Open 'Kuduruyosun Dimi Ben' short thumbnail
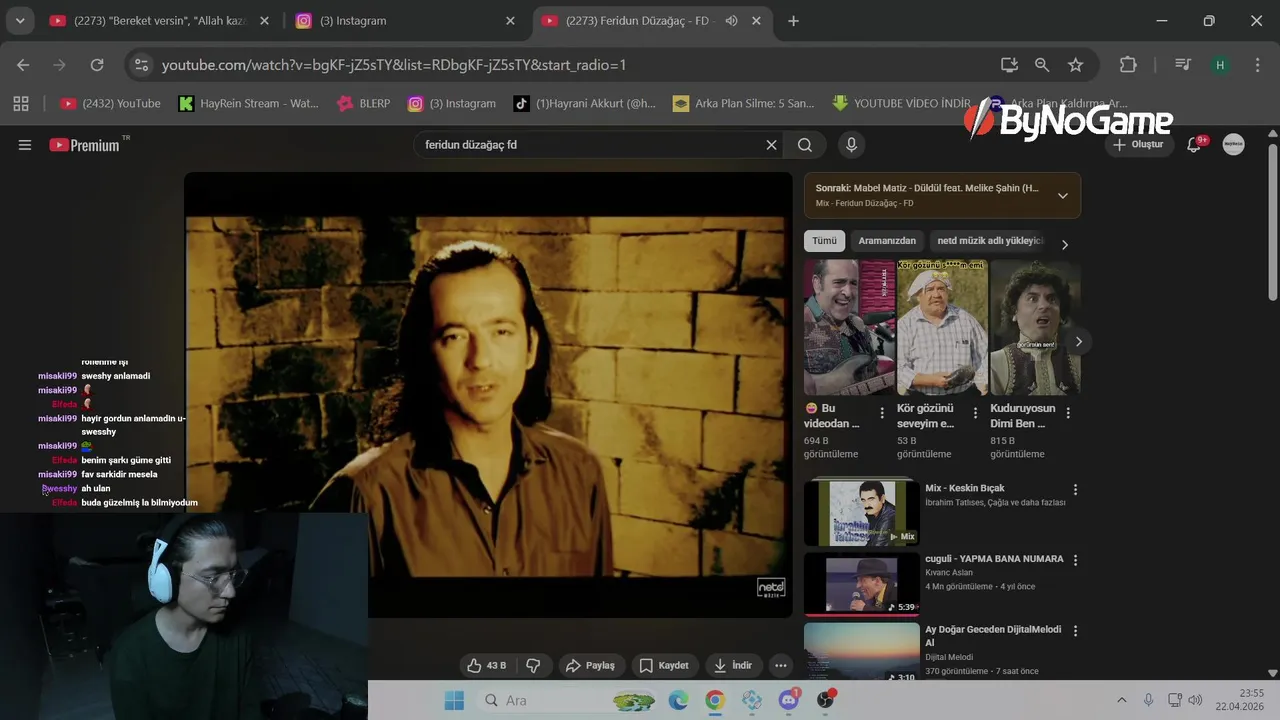1280x720 pixels. pos(1035,328)
